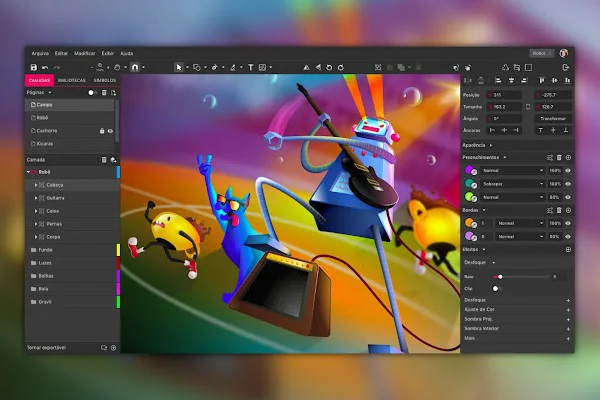
Task: Select the Pointer selection tool
Action: (x=178, y=67)
